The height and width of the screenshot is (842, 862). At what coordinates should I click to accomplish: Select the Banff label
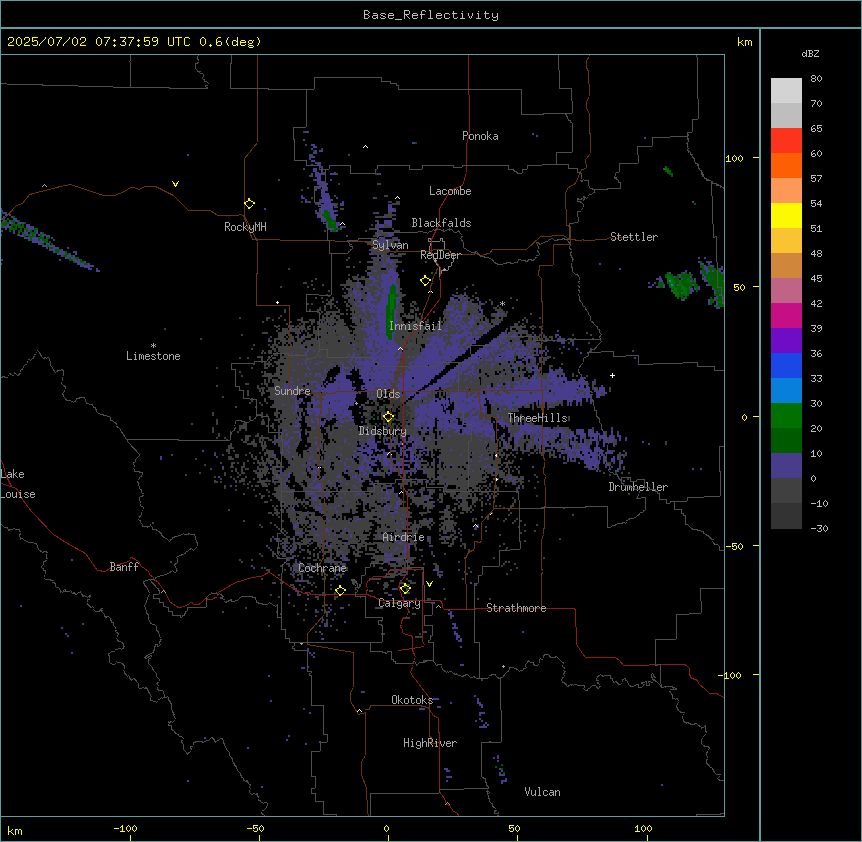click(124, 567)
